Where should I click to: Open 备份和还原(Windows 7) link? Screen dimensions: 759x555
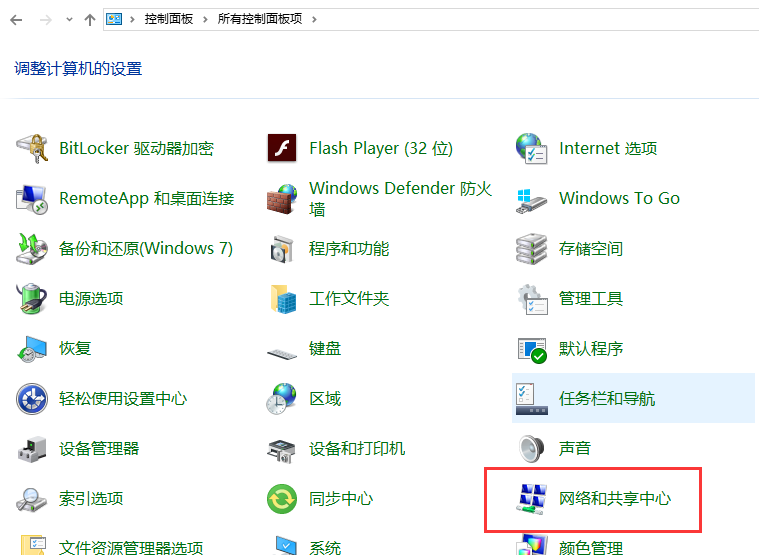tap(146, 248)
